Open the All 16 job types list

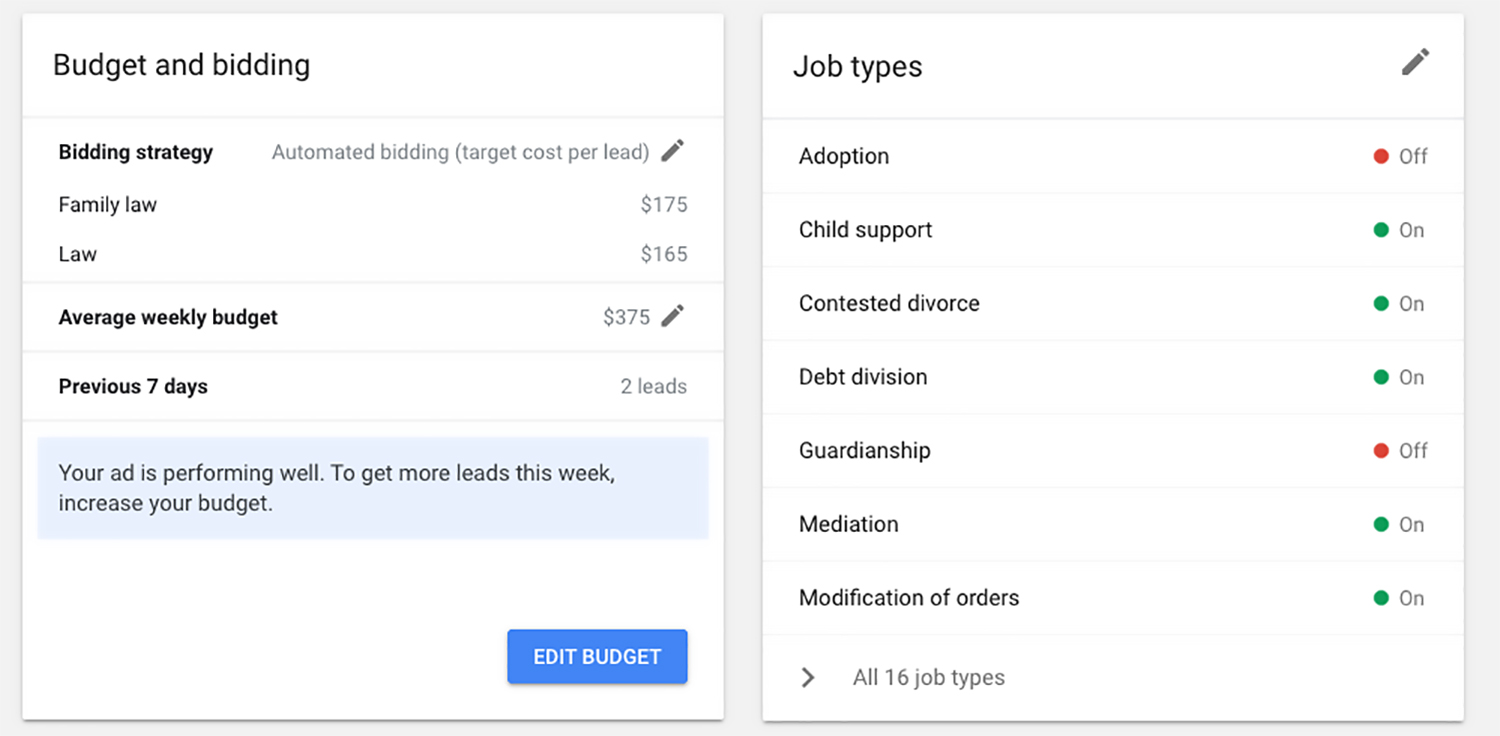click(x=928, y=678)
